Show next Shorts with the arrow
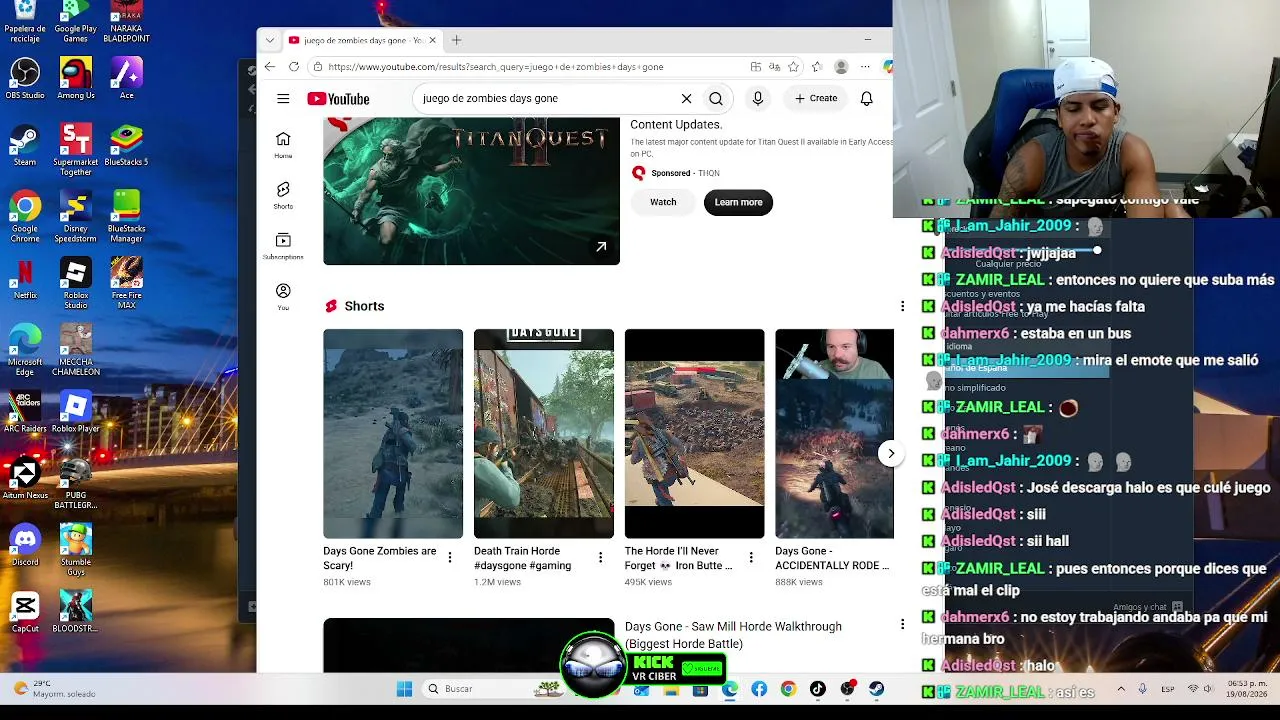The width and height of the screenshot is (1280, 720). 891,454
